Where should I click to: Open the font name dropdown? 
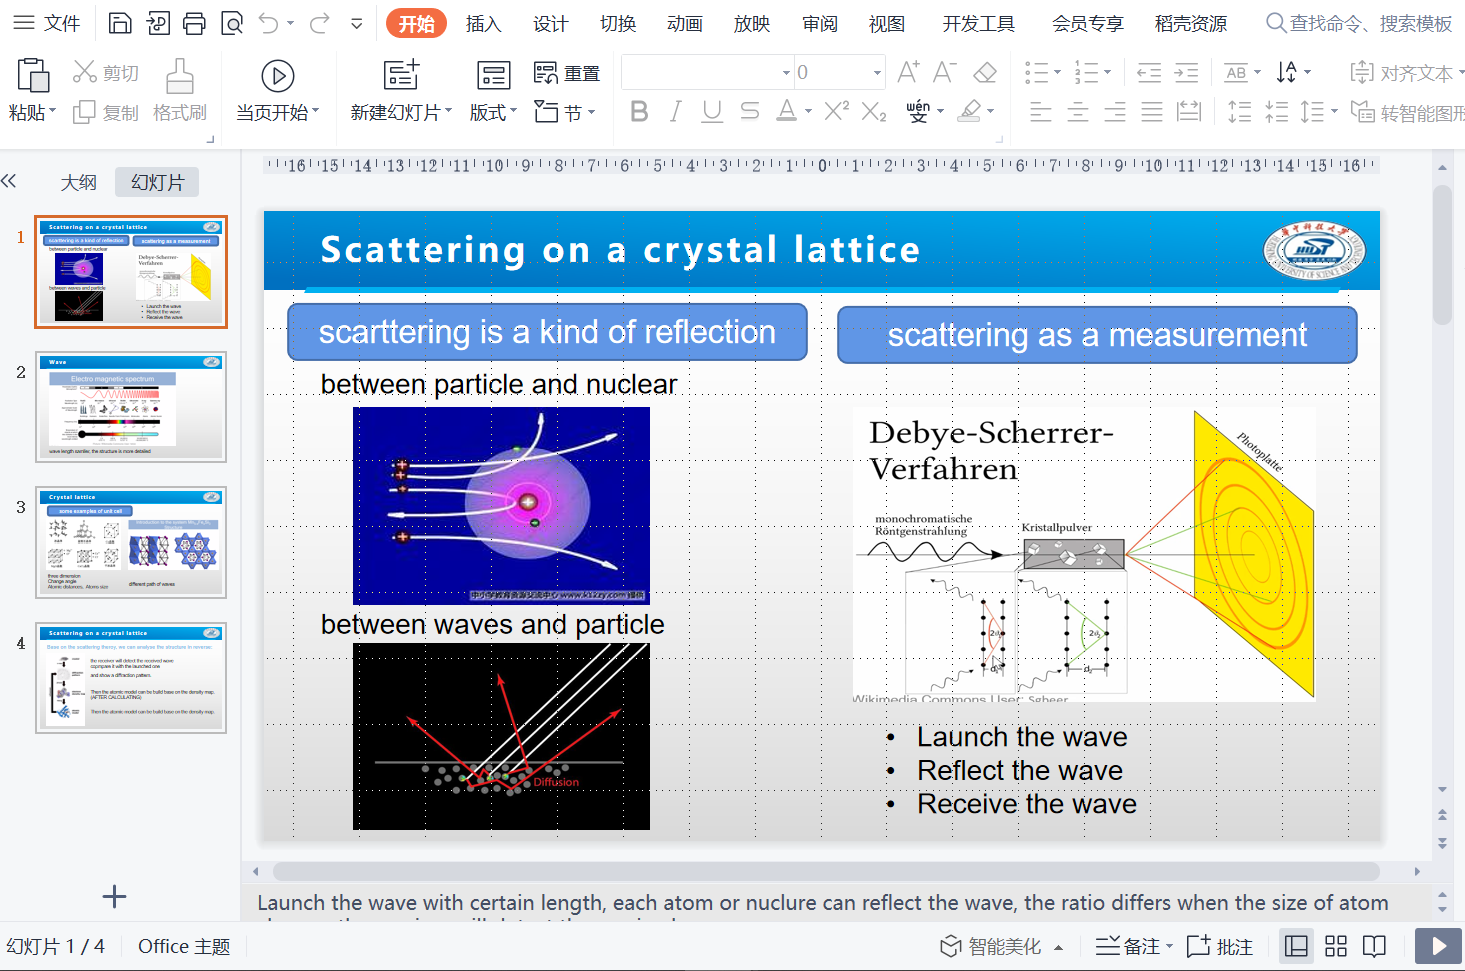tap(786, 73)
